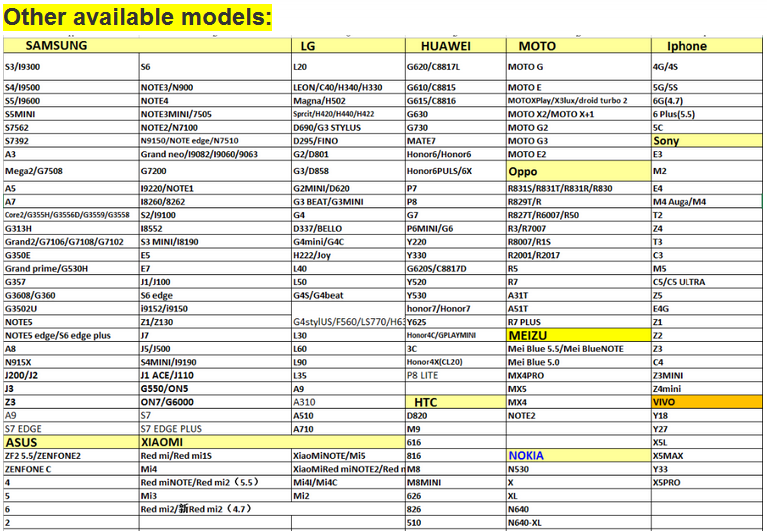The width and height of the screenshot is (767, 532).
Task: Select cell "R831S/R831T/R831R/R830"
Action: click(579, 188)
